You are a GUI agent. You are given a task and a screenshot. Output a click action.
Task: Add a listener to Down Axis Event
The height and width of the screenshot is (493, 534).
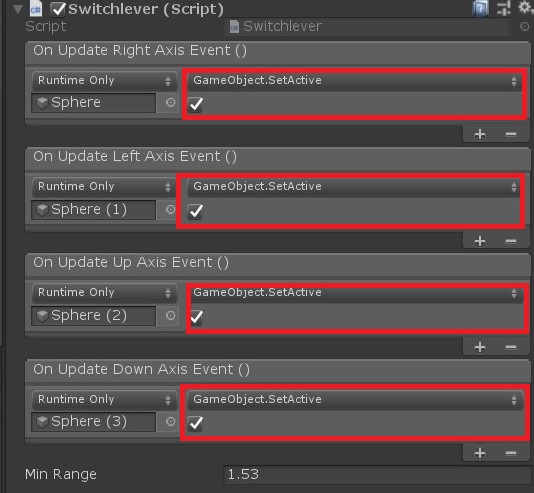point(480,453)
